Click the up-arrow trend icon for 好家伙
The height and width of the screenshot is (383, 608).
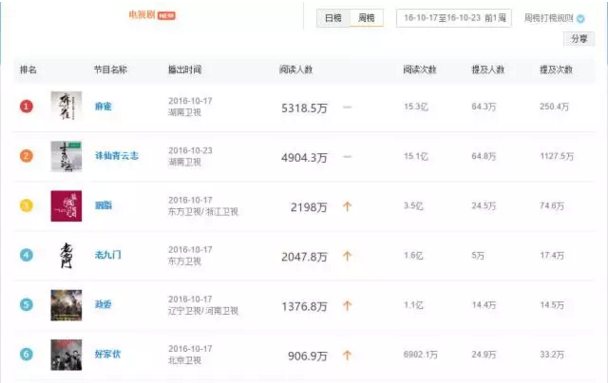pos(347,355)
